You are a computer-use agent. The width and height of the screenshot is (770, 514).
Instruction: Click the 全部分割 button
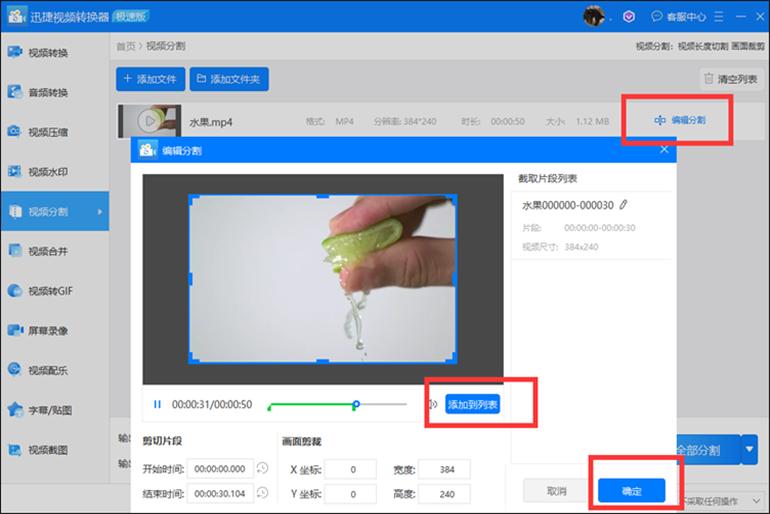click(x=707, y=450)
